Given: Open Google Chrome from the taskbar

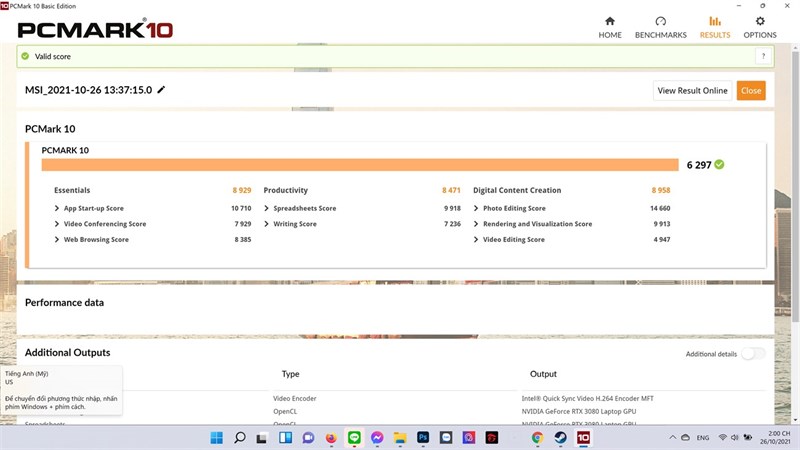Looking at the screenshot, I should (537, 437).
